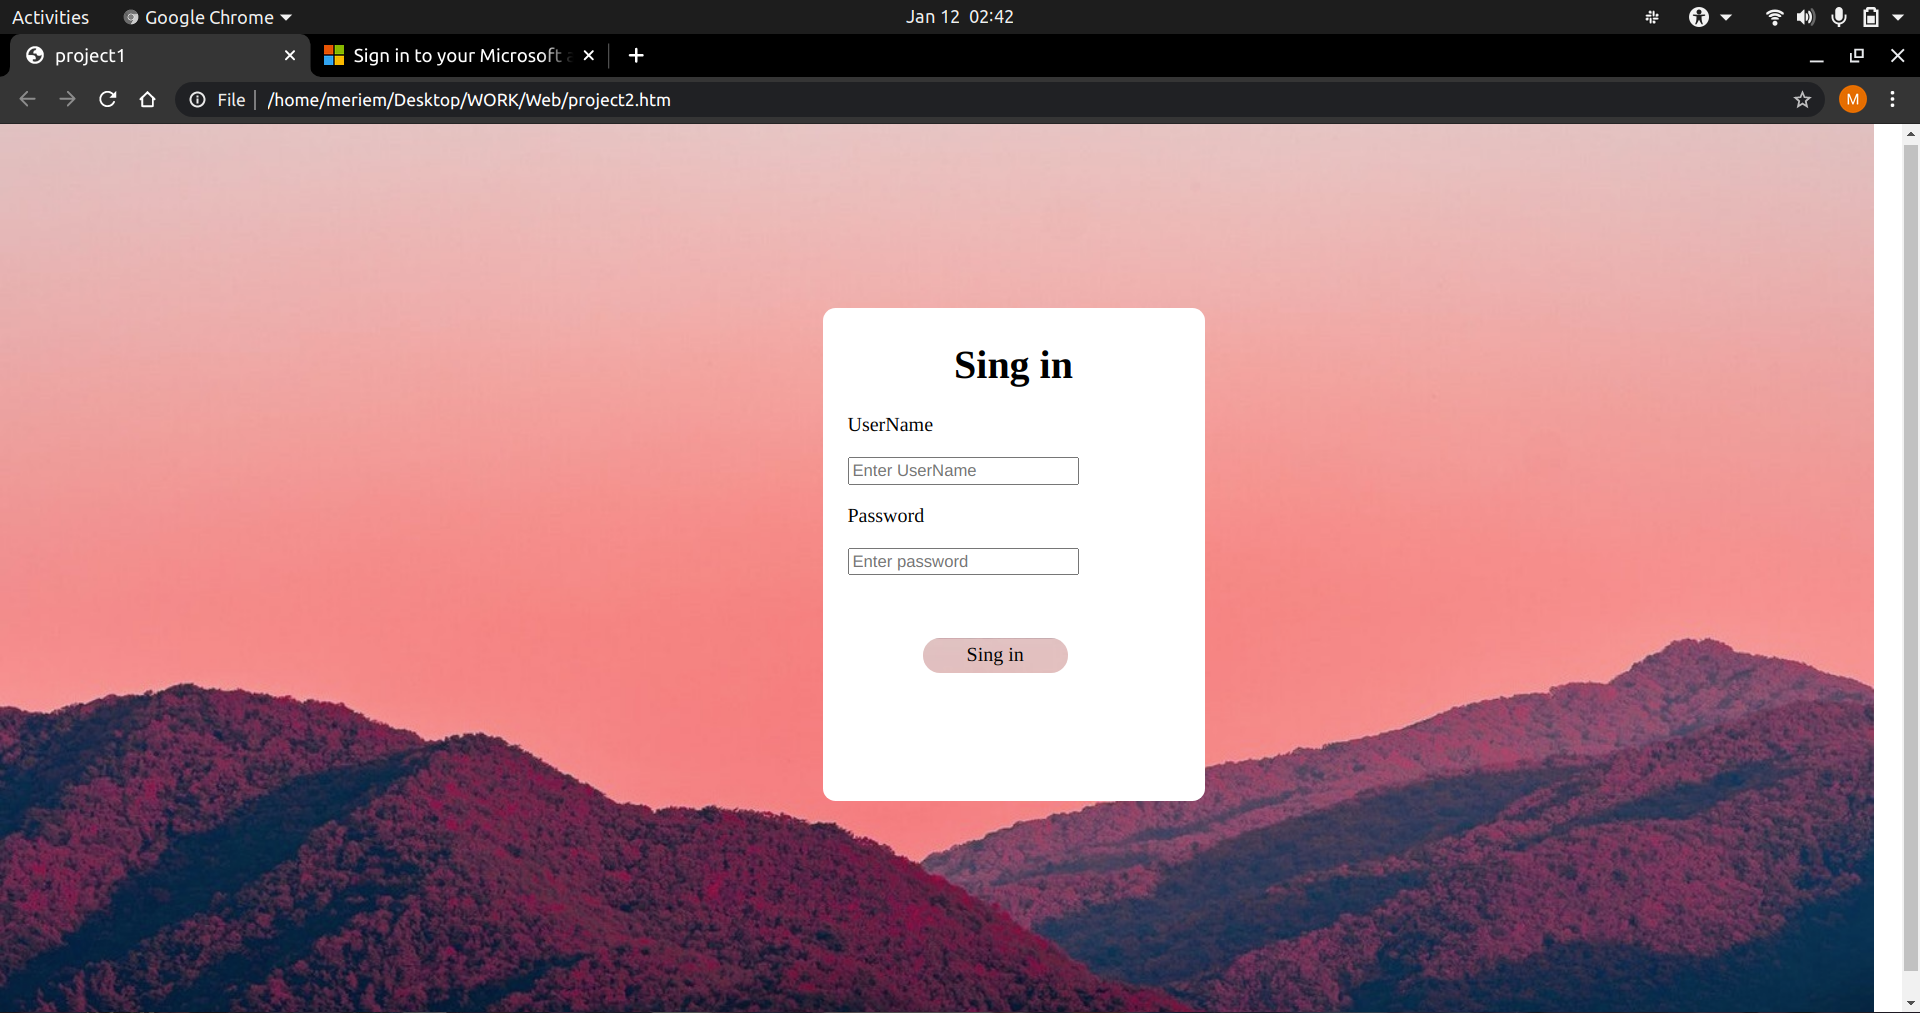This screenshot has height=1013, width=1920.
Task: Click the forward navigation arrow
Action: [67, 99]
